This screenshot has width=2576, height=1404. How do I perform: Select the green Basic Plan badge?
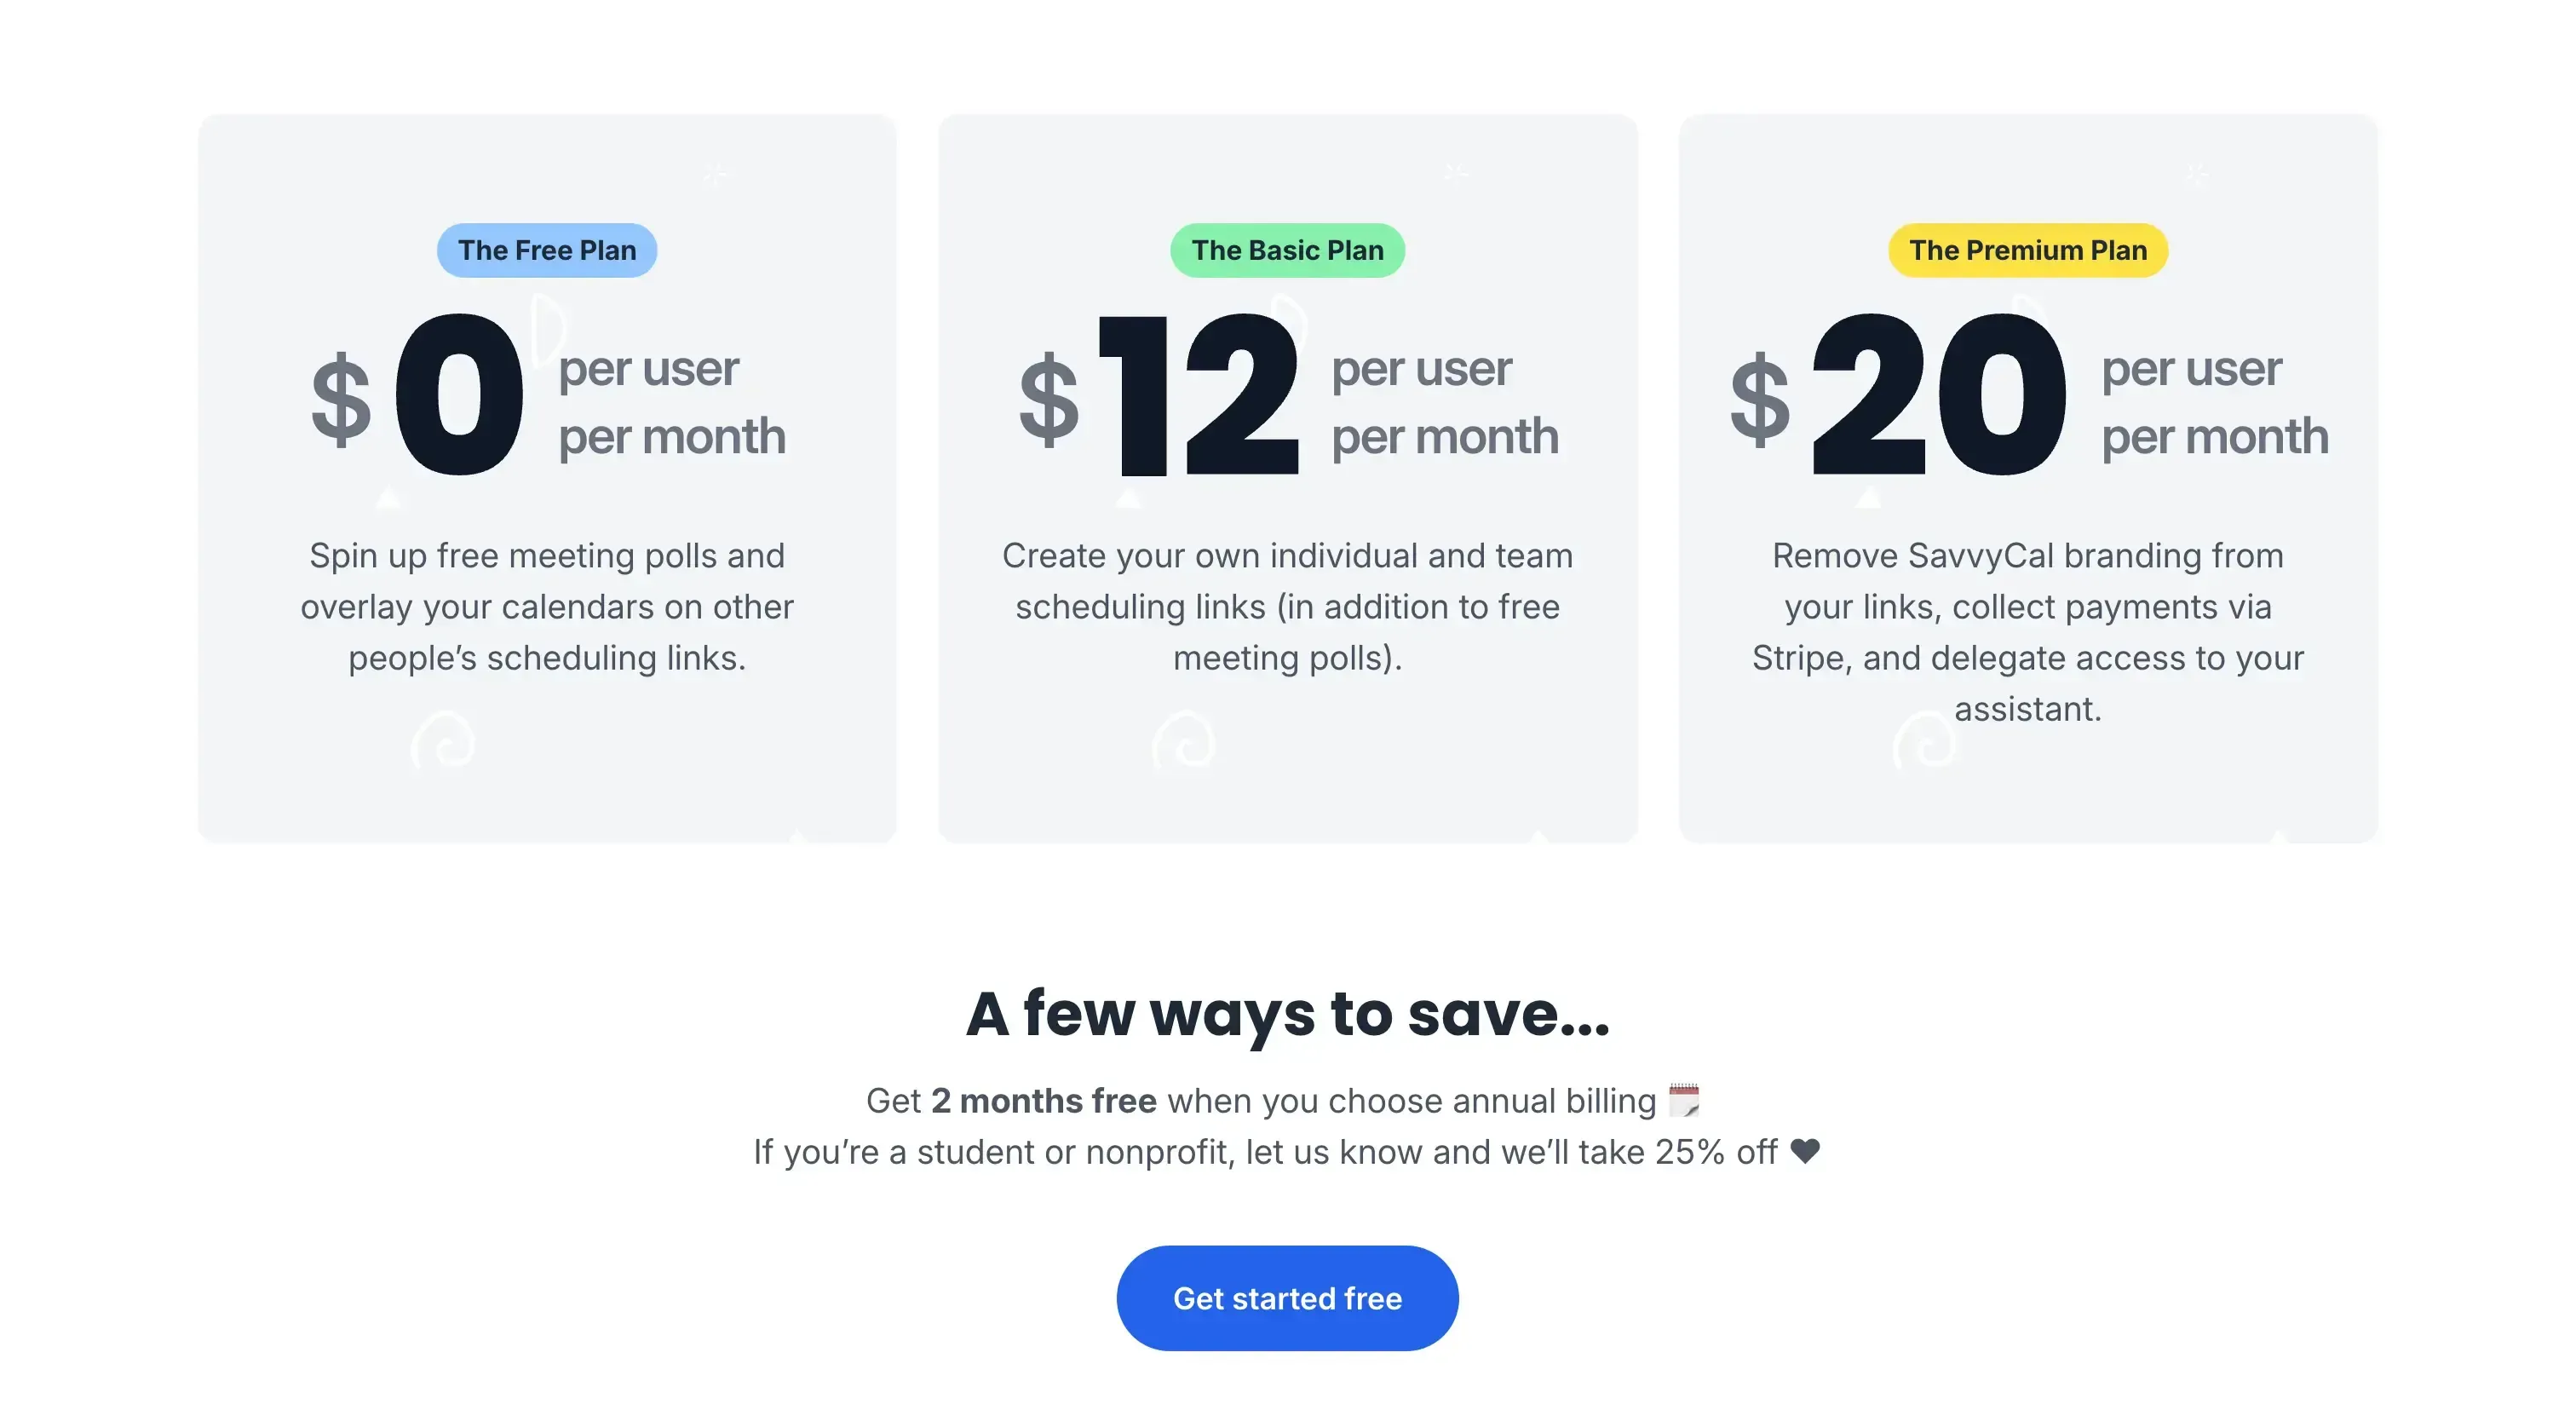[x=1286, y=250]
